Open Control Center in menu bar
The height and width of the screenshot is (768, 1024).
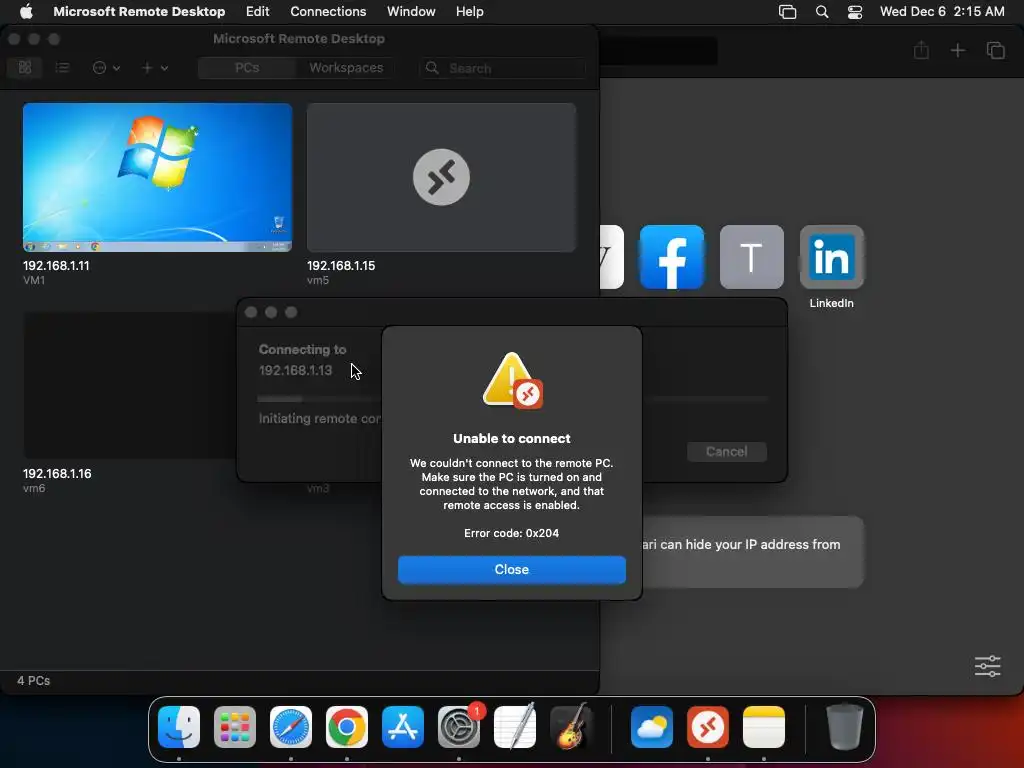(x=855, y=12)
